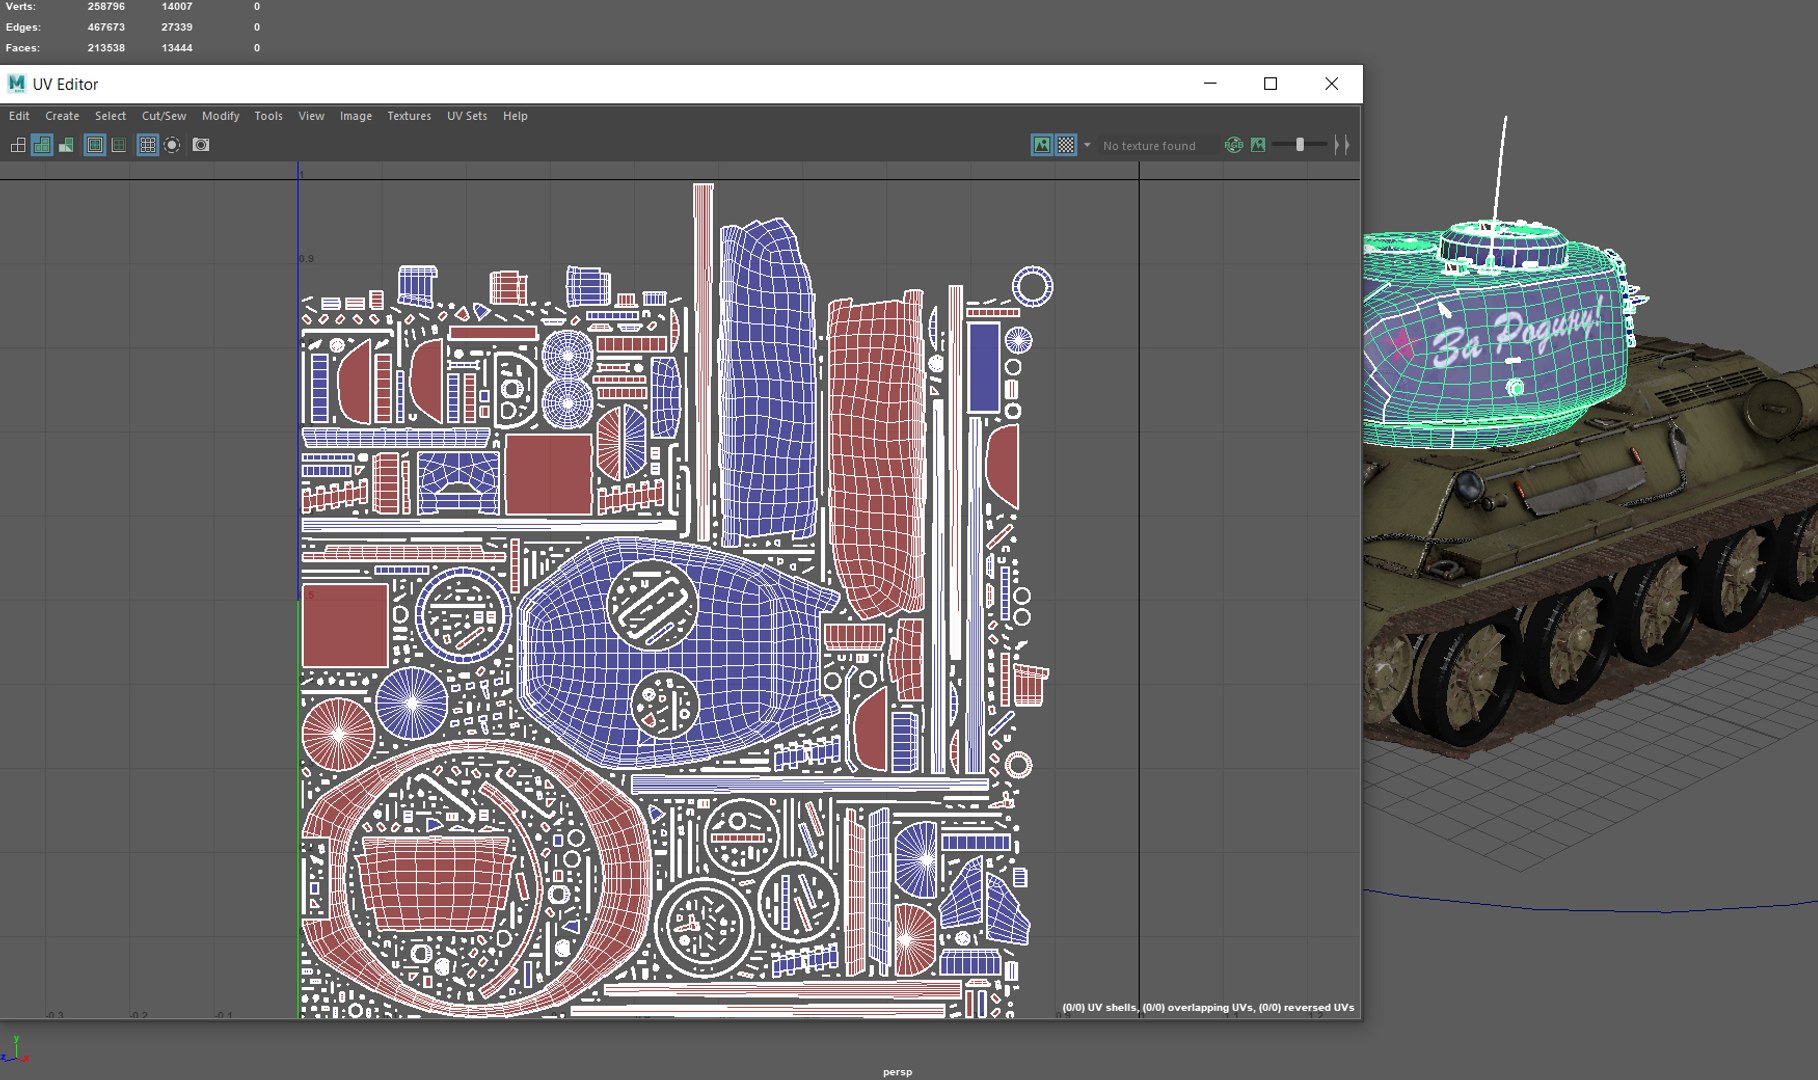Click the isolate select icon

coord(172,145)
